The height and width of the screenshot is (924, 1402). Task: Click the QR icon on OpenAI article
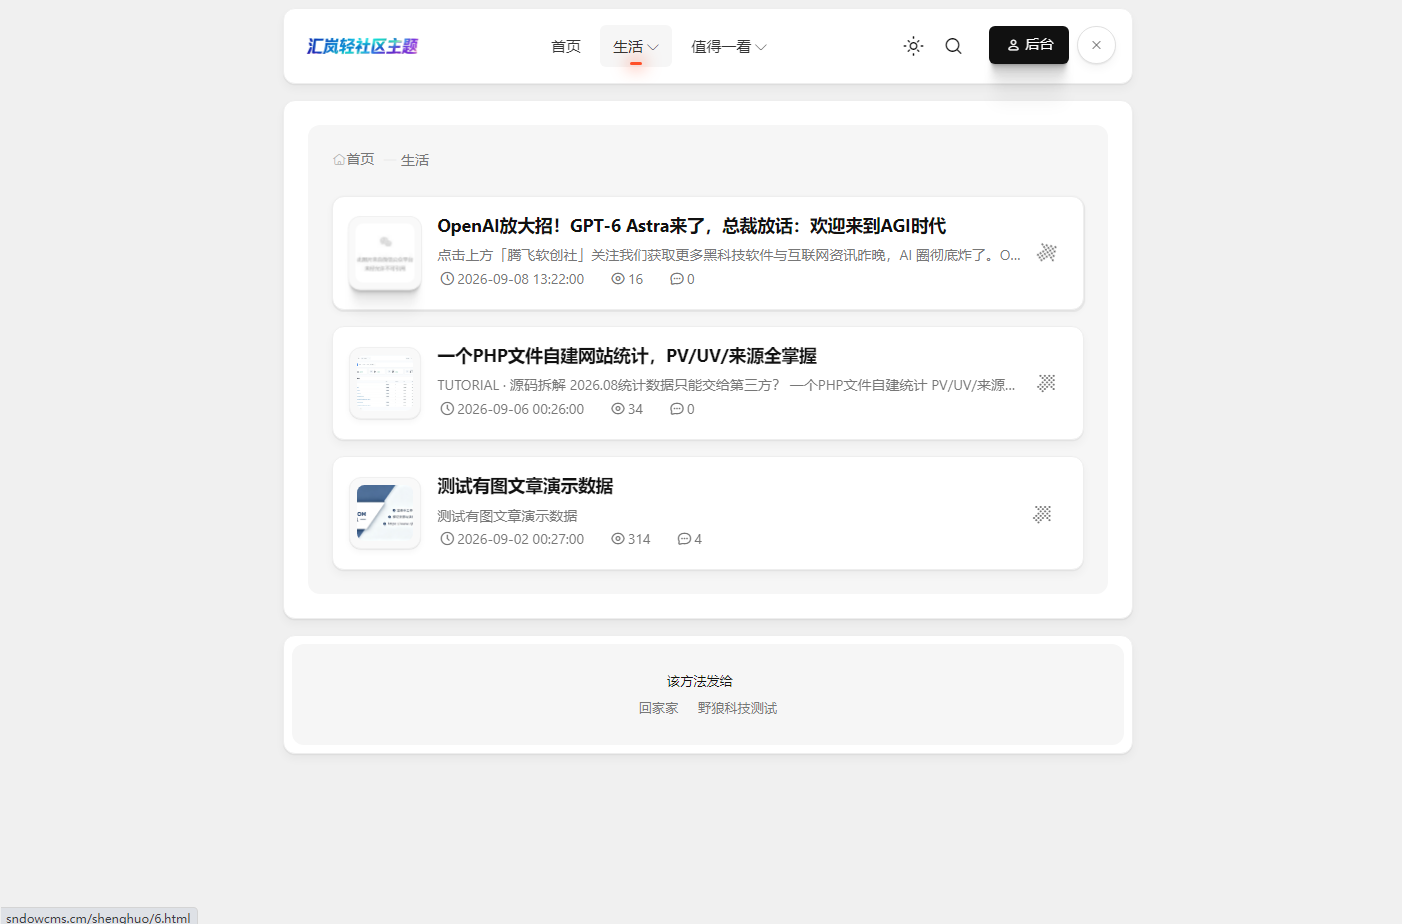pyautogui.click(x=1047, y=252)
